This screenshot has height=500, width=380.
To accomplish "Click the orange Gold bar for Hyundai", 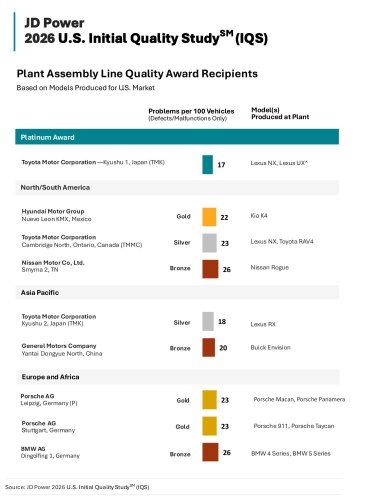I will click(209, 217).
